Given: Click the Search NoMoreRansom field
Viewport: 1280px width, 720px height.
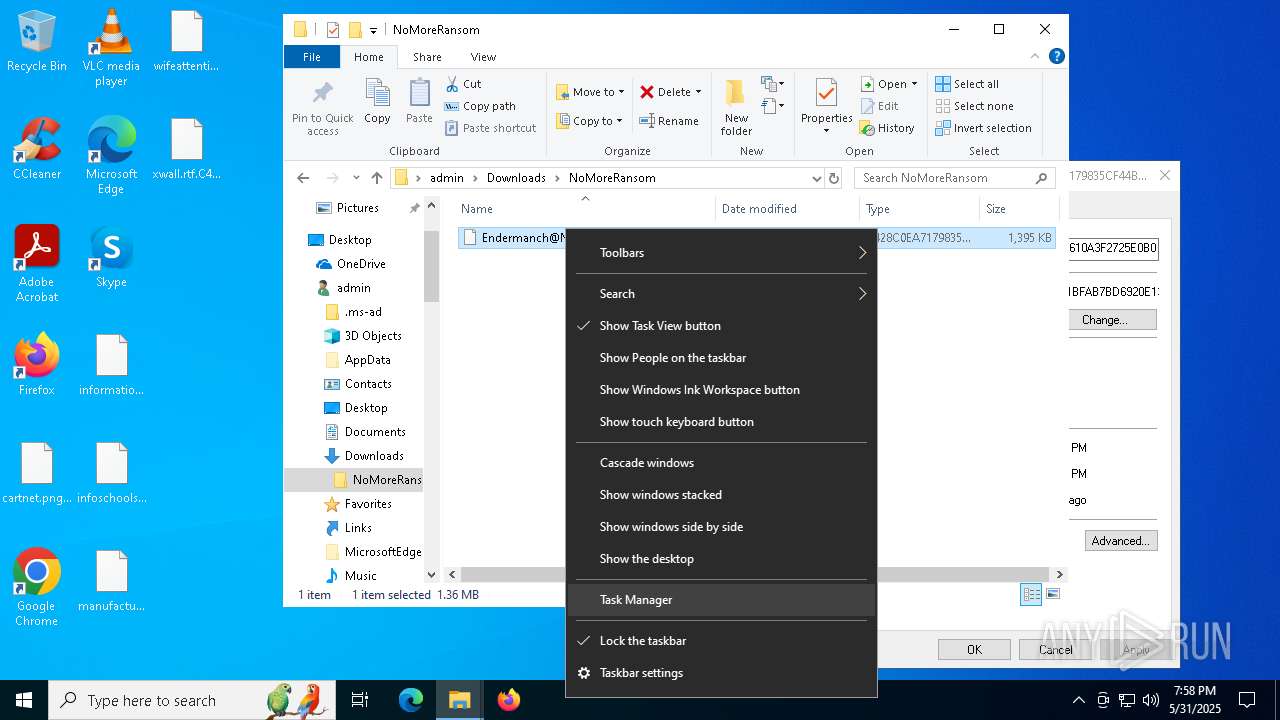Looking at the screenshot, I should click(955, 178).
